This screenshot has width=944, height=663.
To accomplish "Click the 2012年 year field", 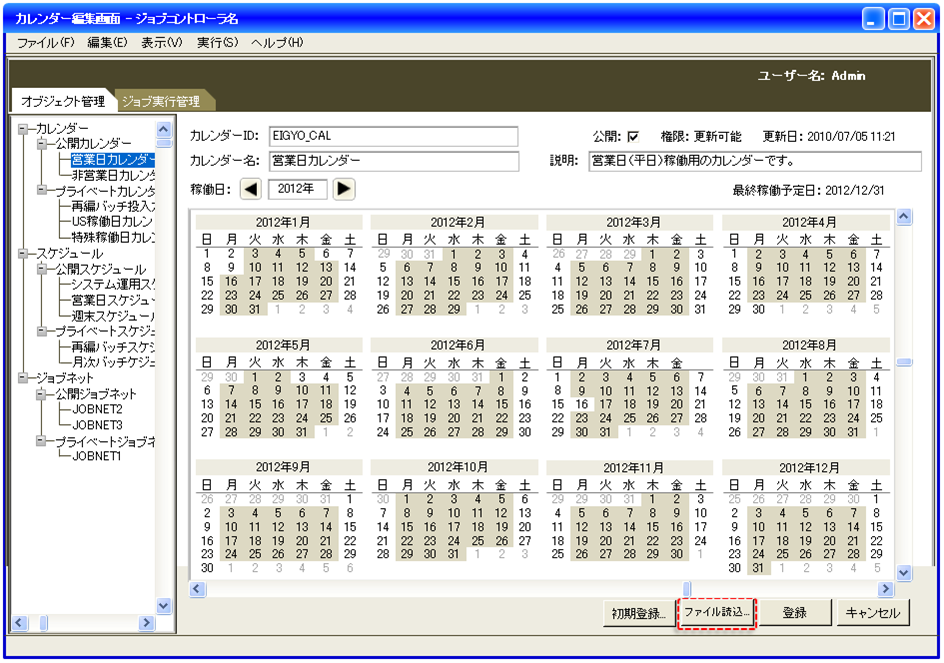I will (x=297, y=189).
